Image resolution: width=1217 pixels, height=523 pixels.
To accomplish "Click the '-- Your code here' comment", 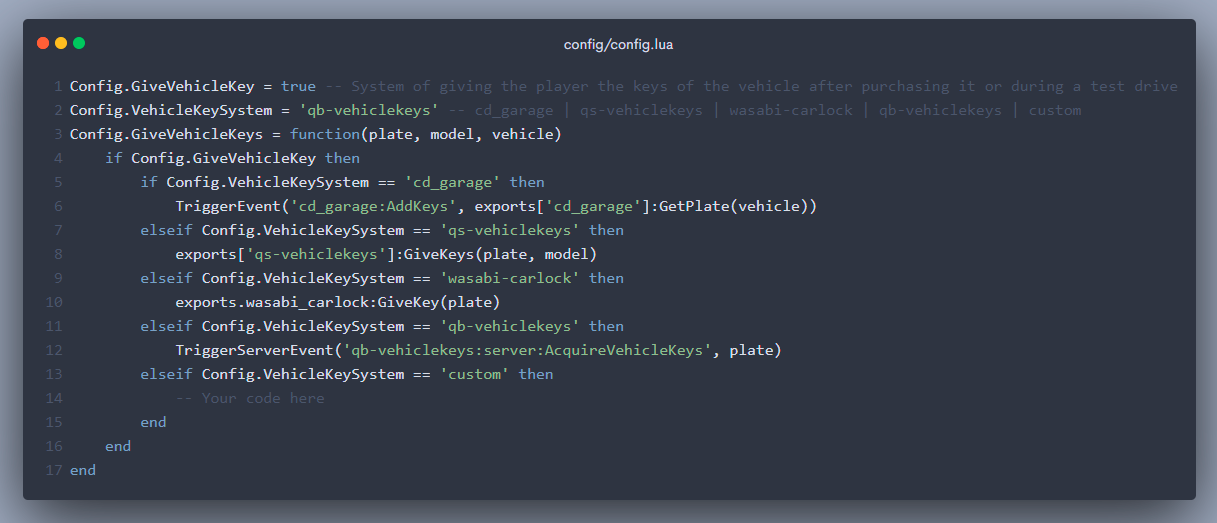I will click(250, 398).
